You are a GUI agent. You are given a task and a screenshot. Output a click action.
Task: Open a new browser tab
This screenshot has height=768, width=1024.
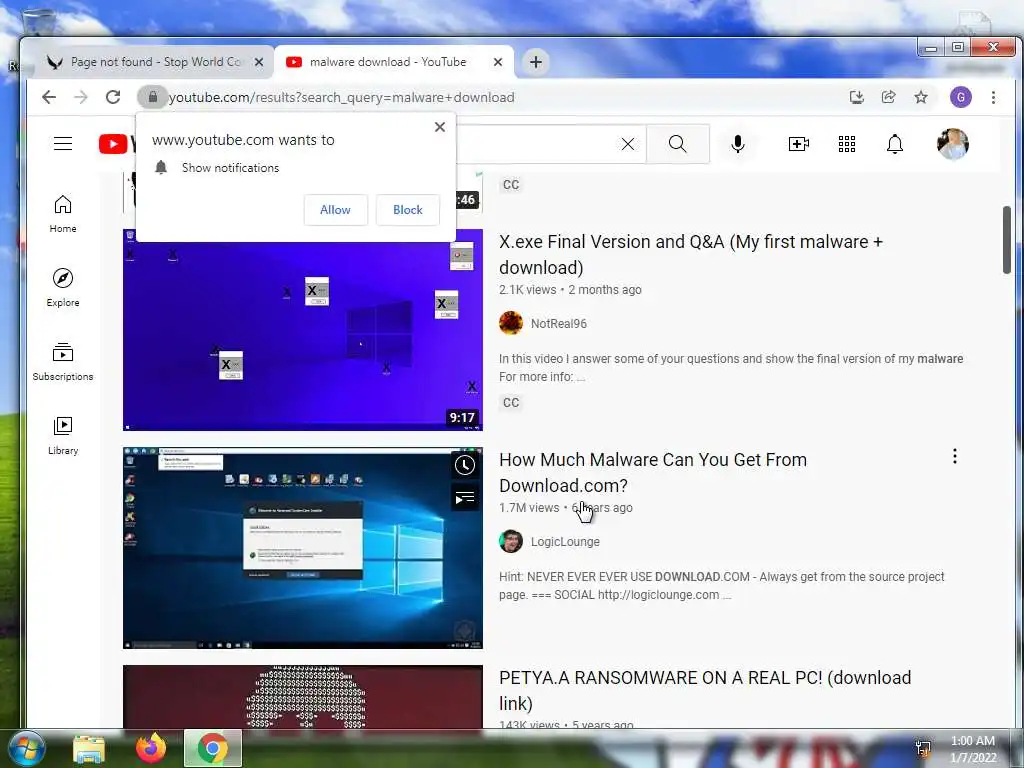pos(536,62)
